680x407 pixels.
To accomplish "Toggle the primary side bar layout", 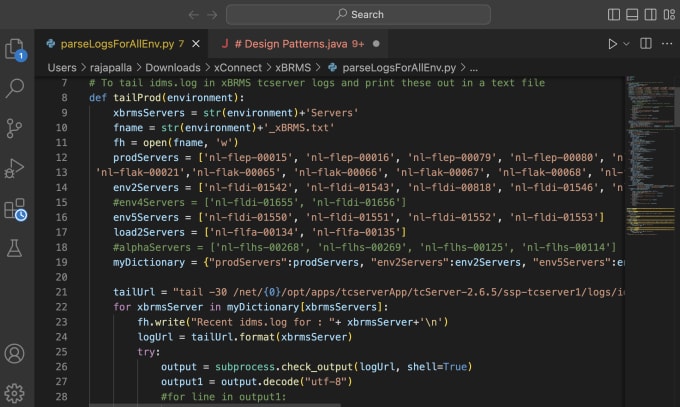I will point(614,15).
